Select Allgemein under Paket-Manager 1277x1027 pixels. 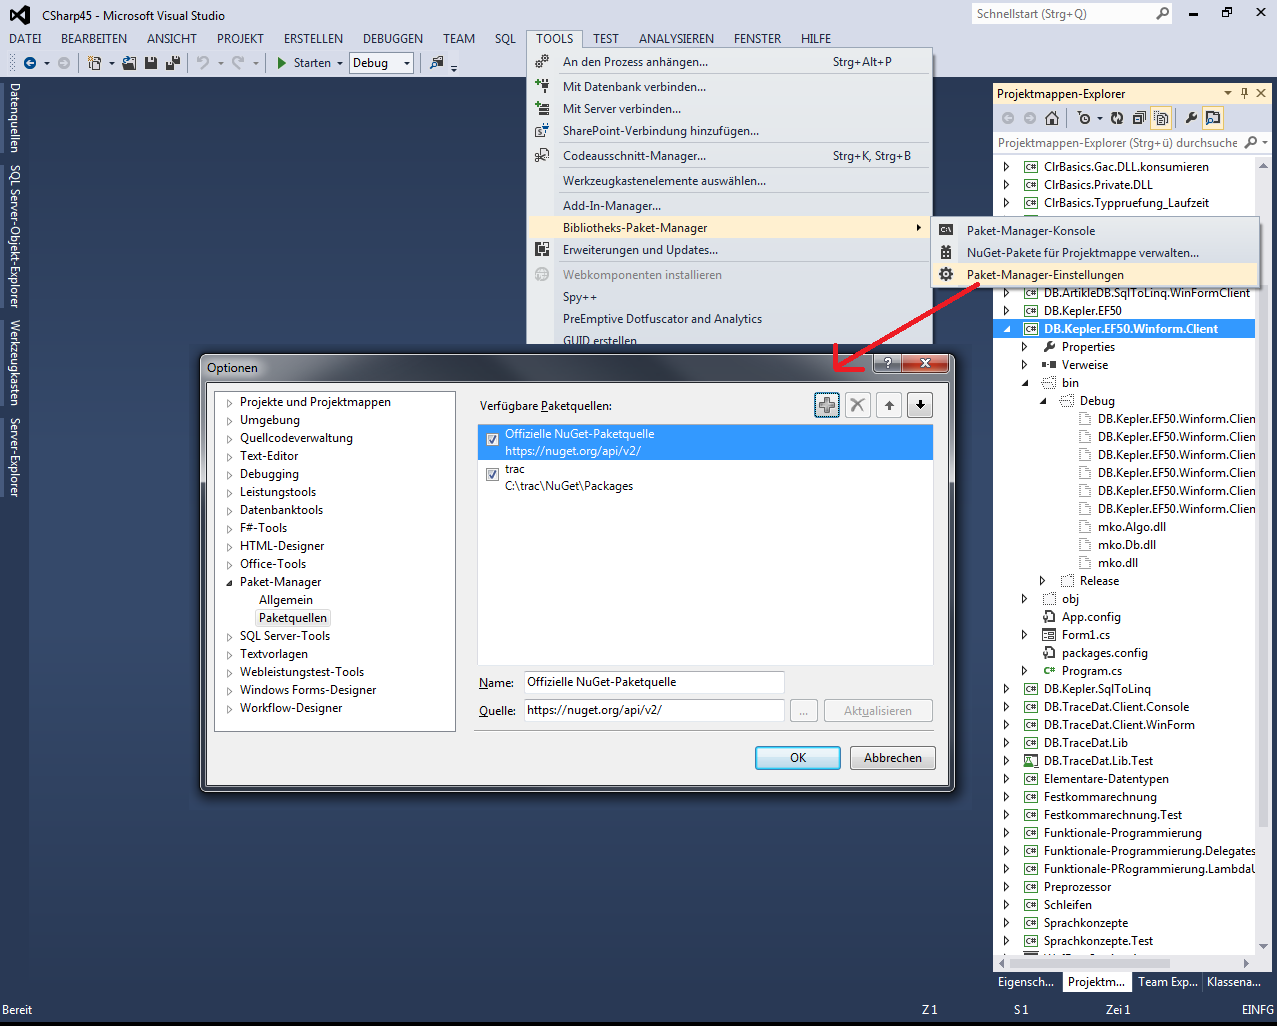[x=286, y=600]
